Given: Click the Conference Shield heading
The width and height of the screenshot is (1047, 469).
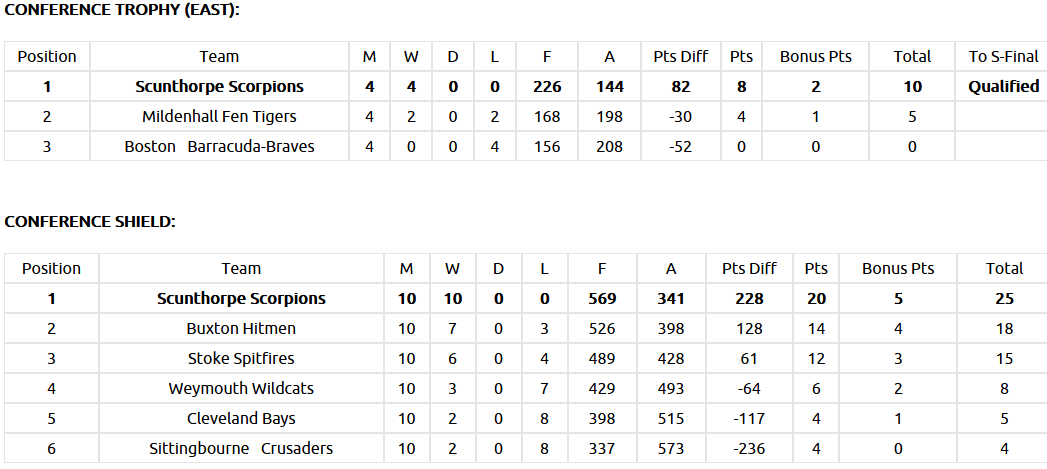Looking at the screenshot, I should (90, 221).
